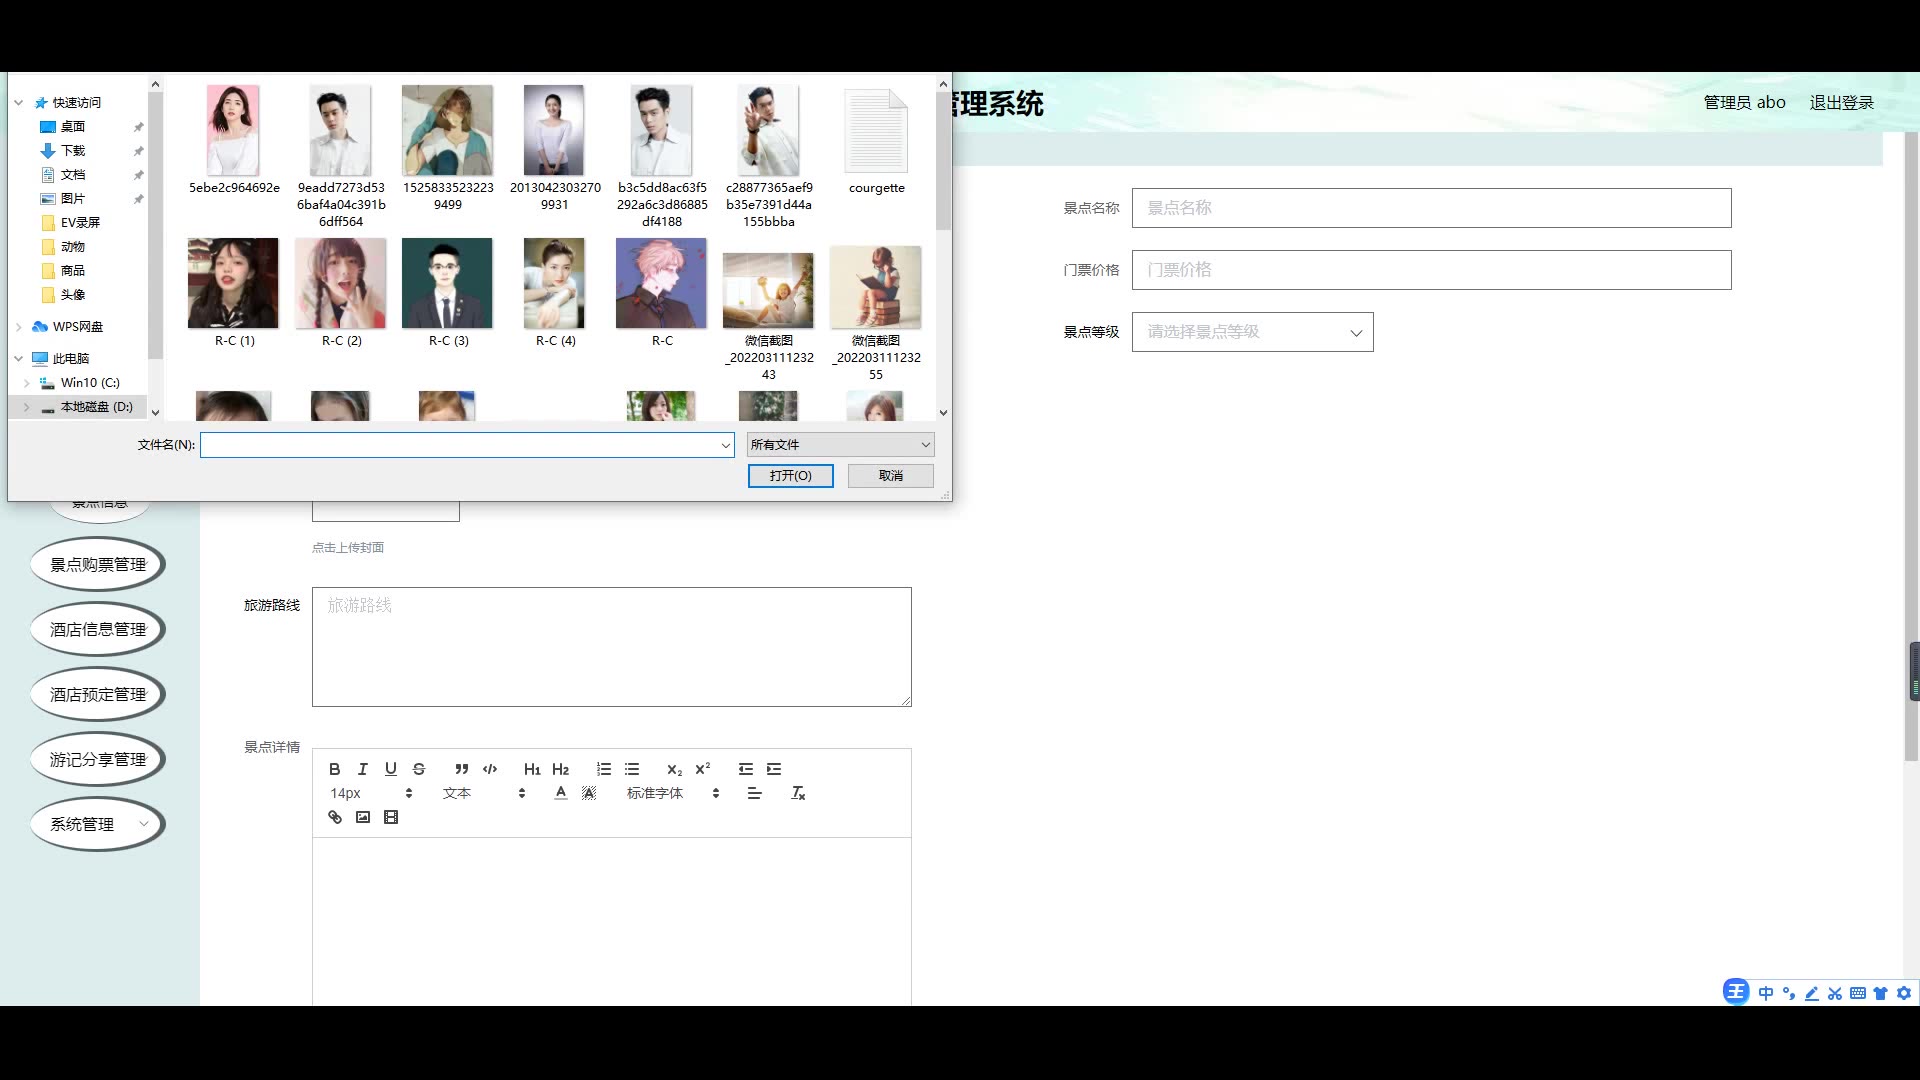This screenshot has height=1080, width=1920.
Task: Click the 管理员 abo account label
Action: [1744, 103]
